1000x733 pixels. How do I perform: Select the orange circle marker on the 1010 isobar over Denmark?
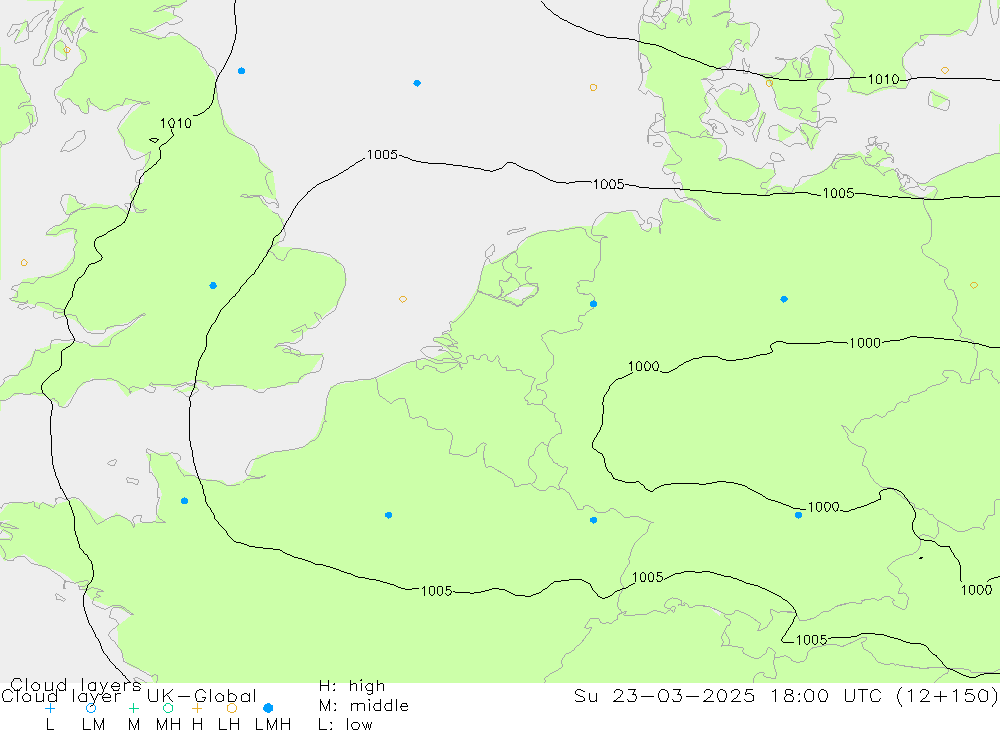(x=770, y=83)
